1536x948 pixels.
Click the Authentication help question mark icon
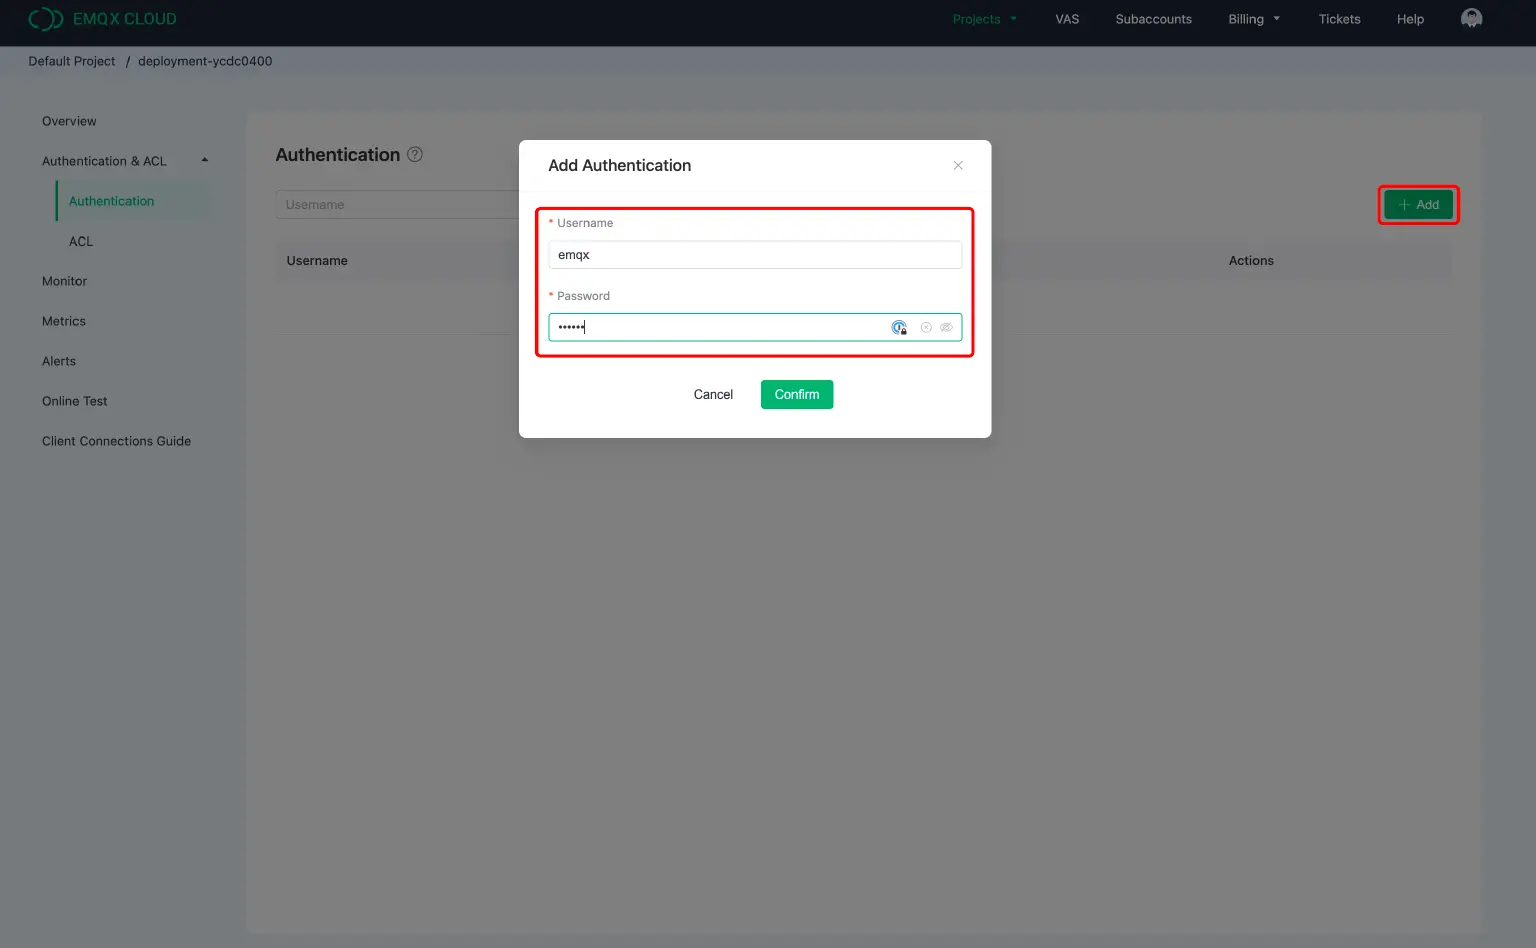[415, 154]
